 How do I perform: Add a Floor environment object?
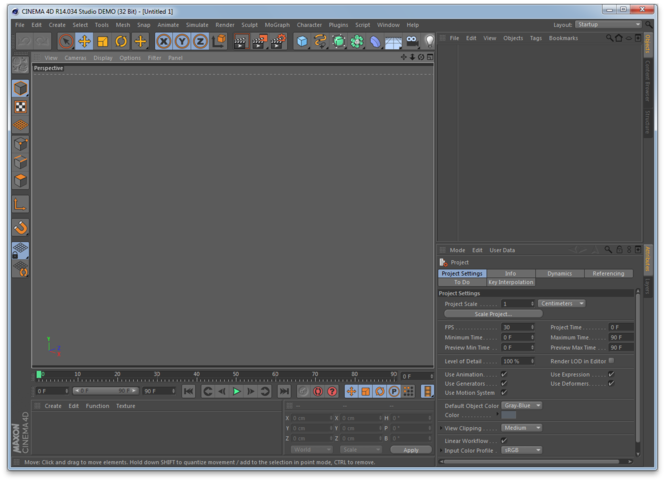tap(393, 41)
